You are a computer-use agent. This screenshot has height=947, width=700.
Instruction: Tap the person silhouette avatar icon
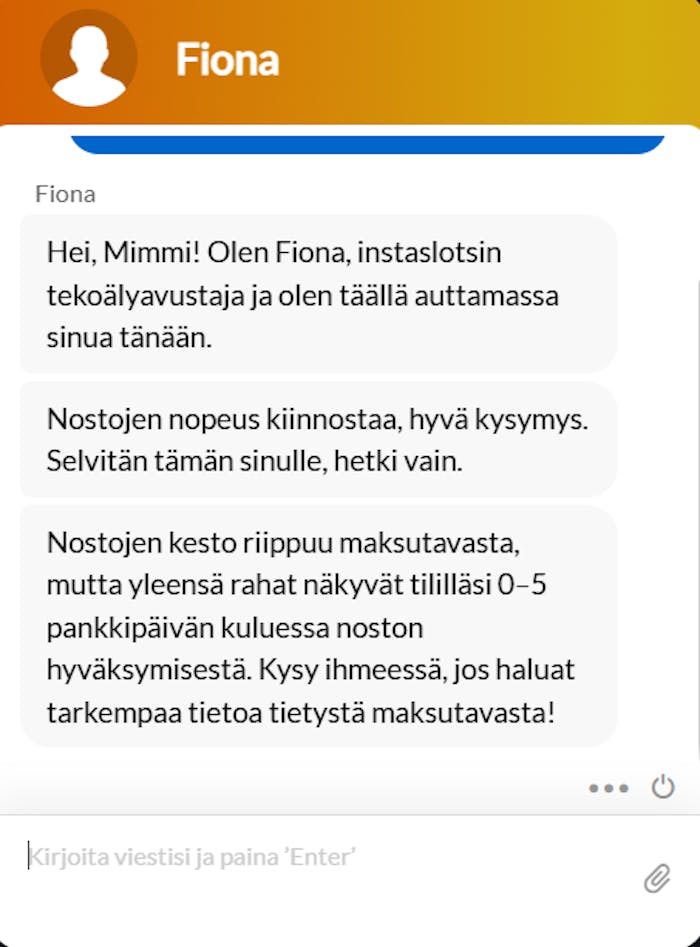[88, 58]
